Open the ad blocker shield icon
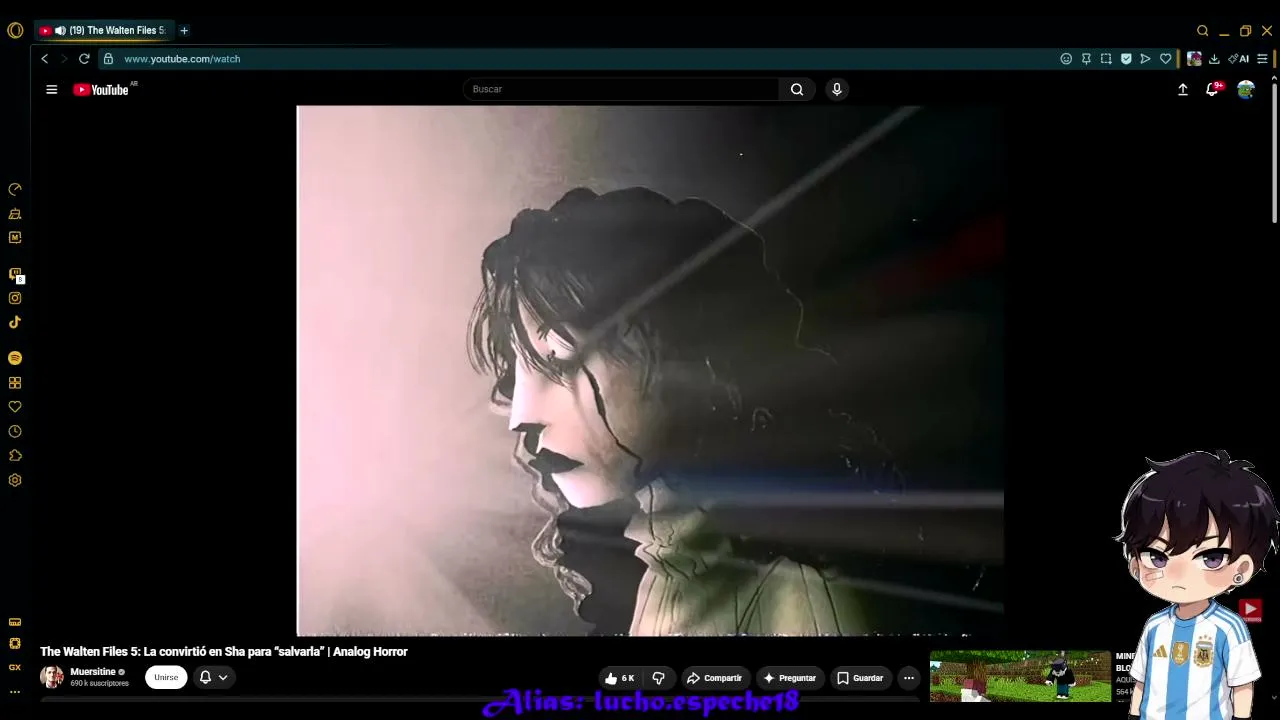Viewport: 1280px width, 720px height. pos(1126,59)
